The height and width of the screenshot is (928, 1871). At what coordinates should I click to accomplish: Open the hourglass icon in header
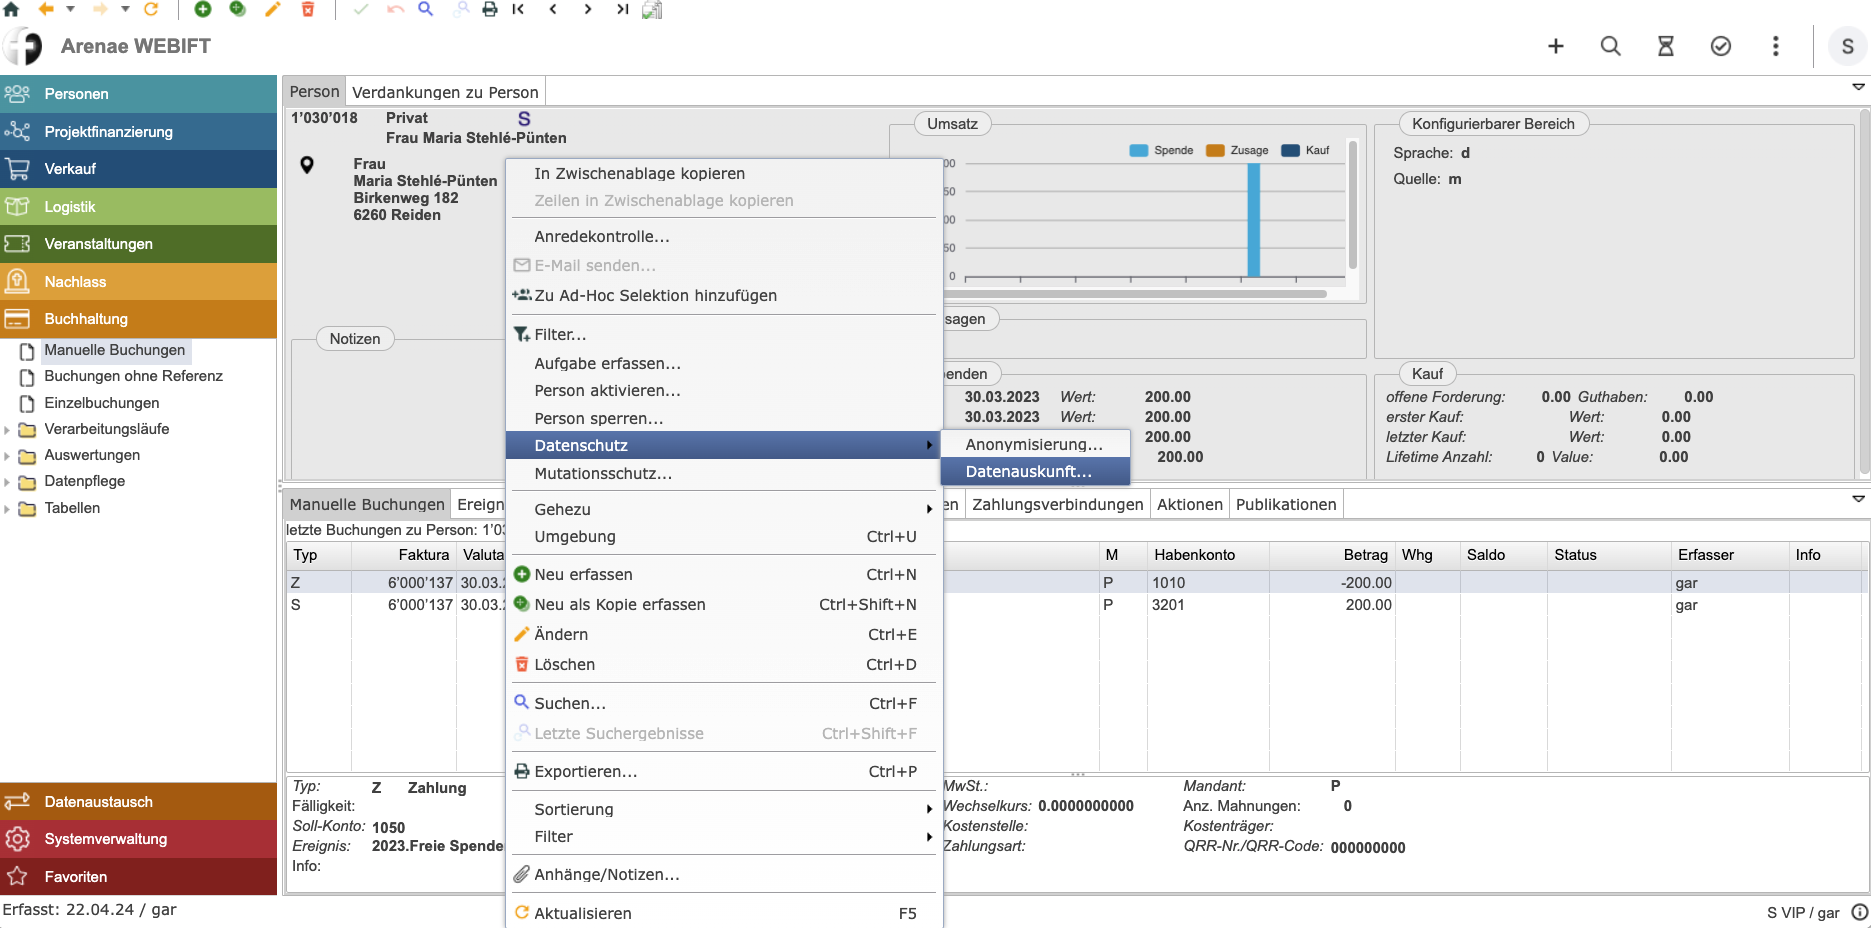[x=1665, y=46]
